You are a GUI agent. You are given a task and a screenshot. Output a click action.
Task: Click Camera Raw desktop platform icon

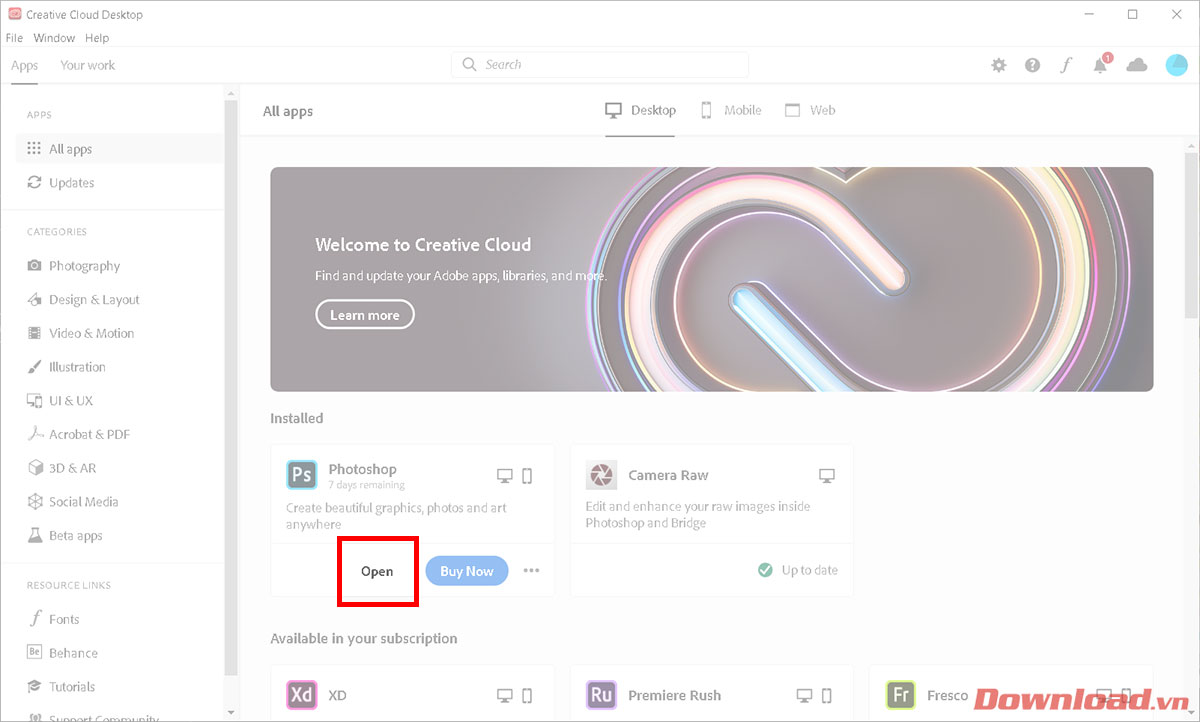[x=827, y=475]
